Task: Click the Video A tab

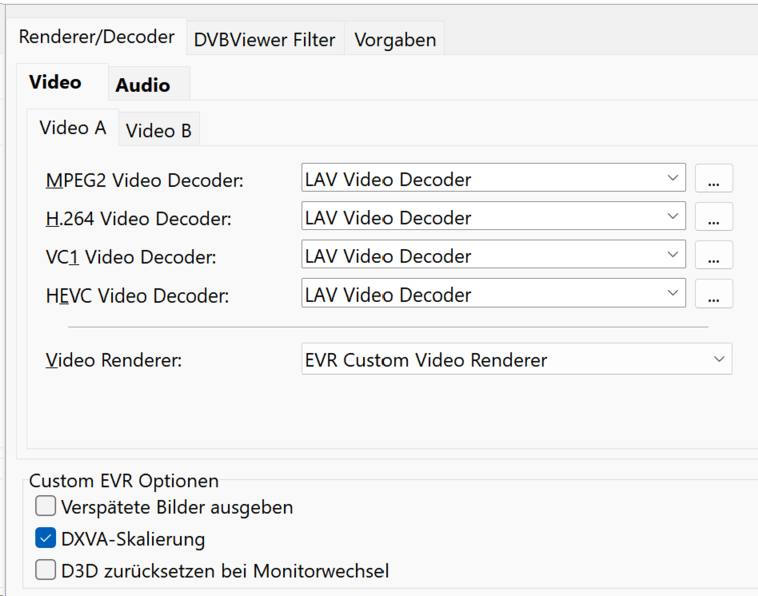Action: (x=72, y=128)
